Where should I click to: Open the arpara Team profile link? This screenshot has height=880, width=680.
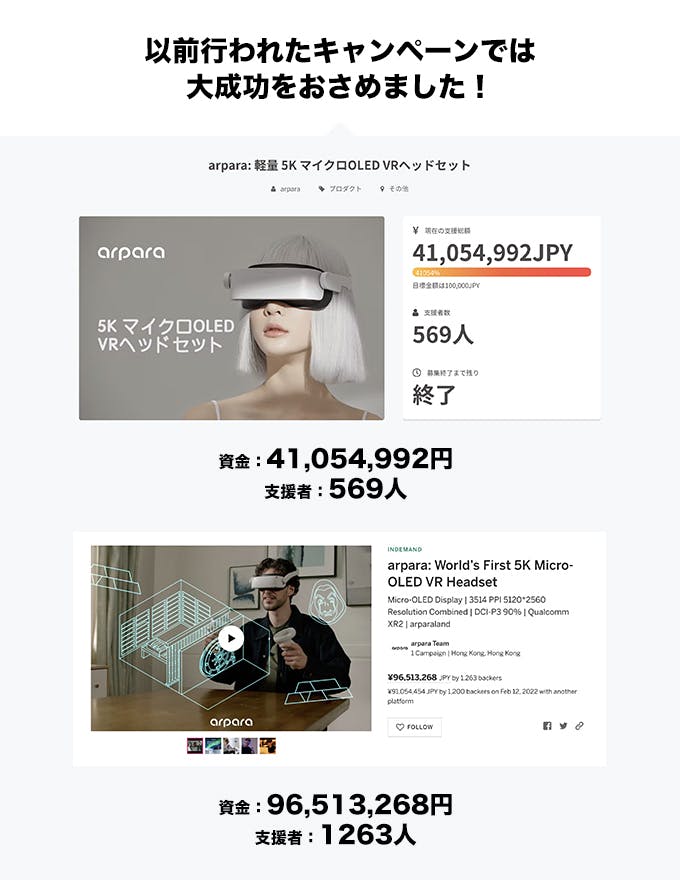[430, 643]
